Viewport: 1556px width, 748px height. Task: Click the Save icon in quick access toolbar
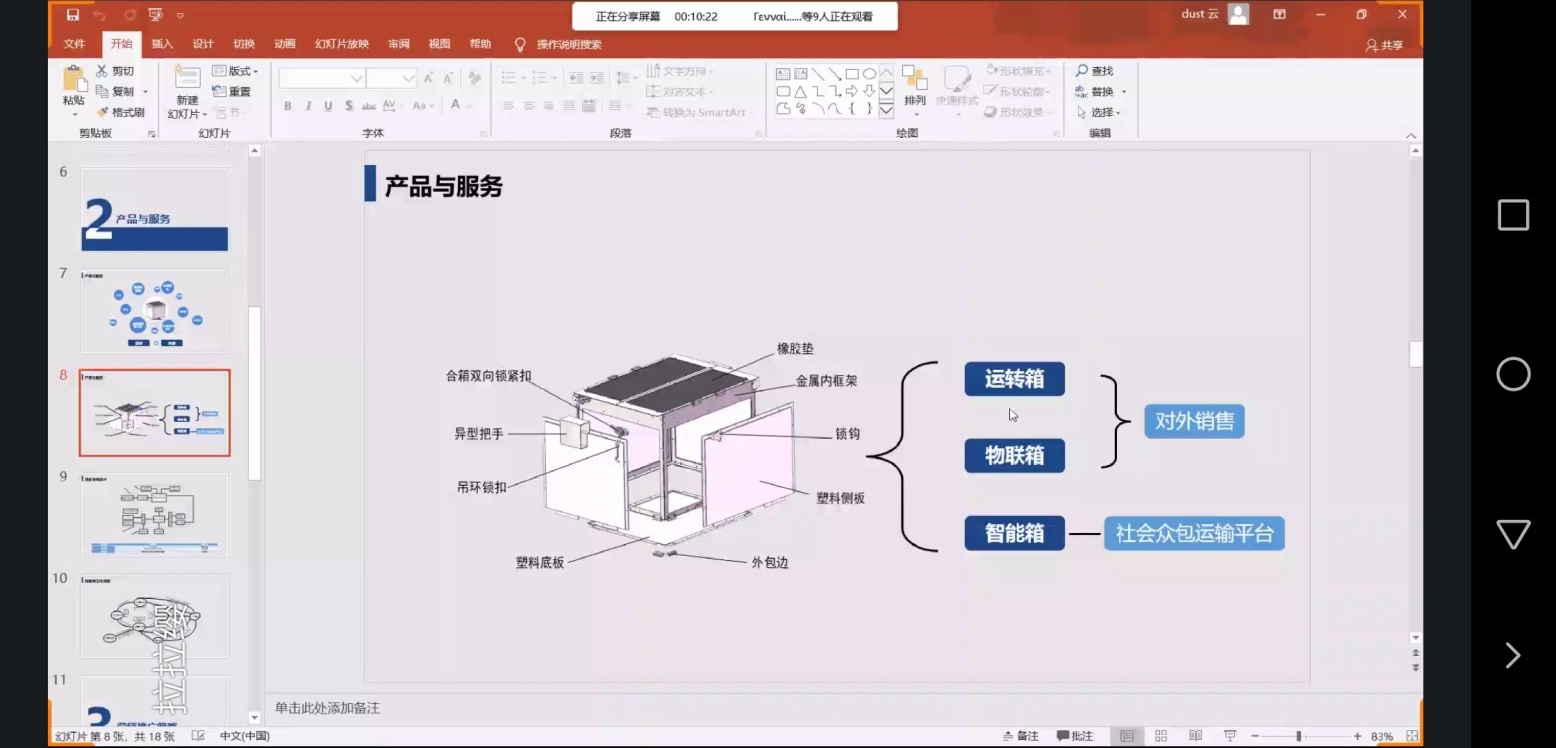(x=73, y=15)
